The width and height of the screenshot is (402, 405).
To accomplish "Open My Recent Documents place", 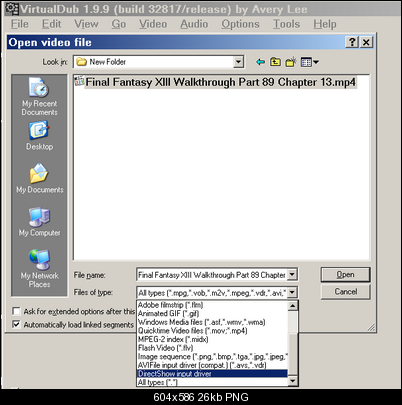I will point(39,96).
